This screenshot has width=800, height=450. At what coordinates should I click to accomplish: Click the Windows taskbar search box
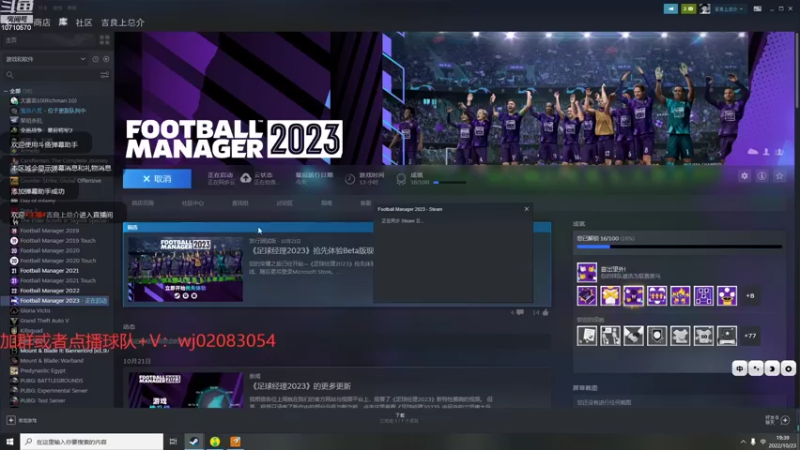click(91, 441)
